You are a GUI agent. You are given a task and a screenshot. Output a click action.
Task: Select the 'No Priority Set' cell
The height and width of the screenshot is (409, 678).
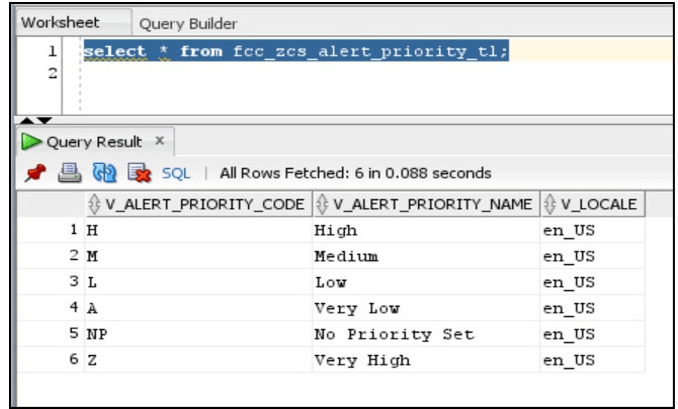pyautogui.click(x=426, y=334)
